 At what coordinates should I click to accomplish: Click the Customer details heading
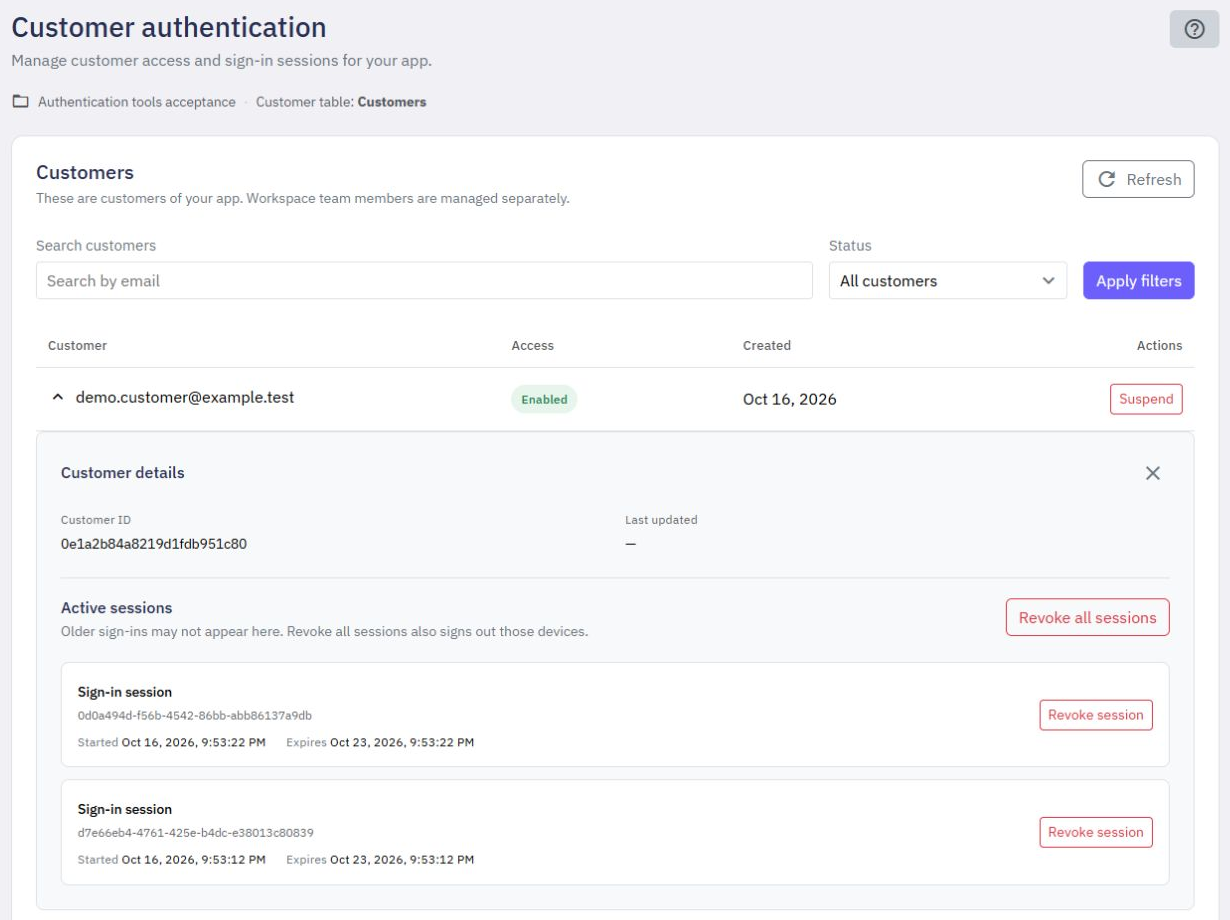tap(123, 473)
